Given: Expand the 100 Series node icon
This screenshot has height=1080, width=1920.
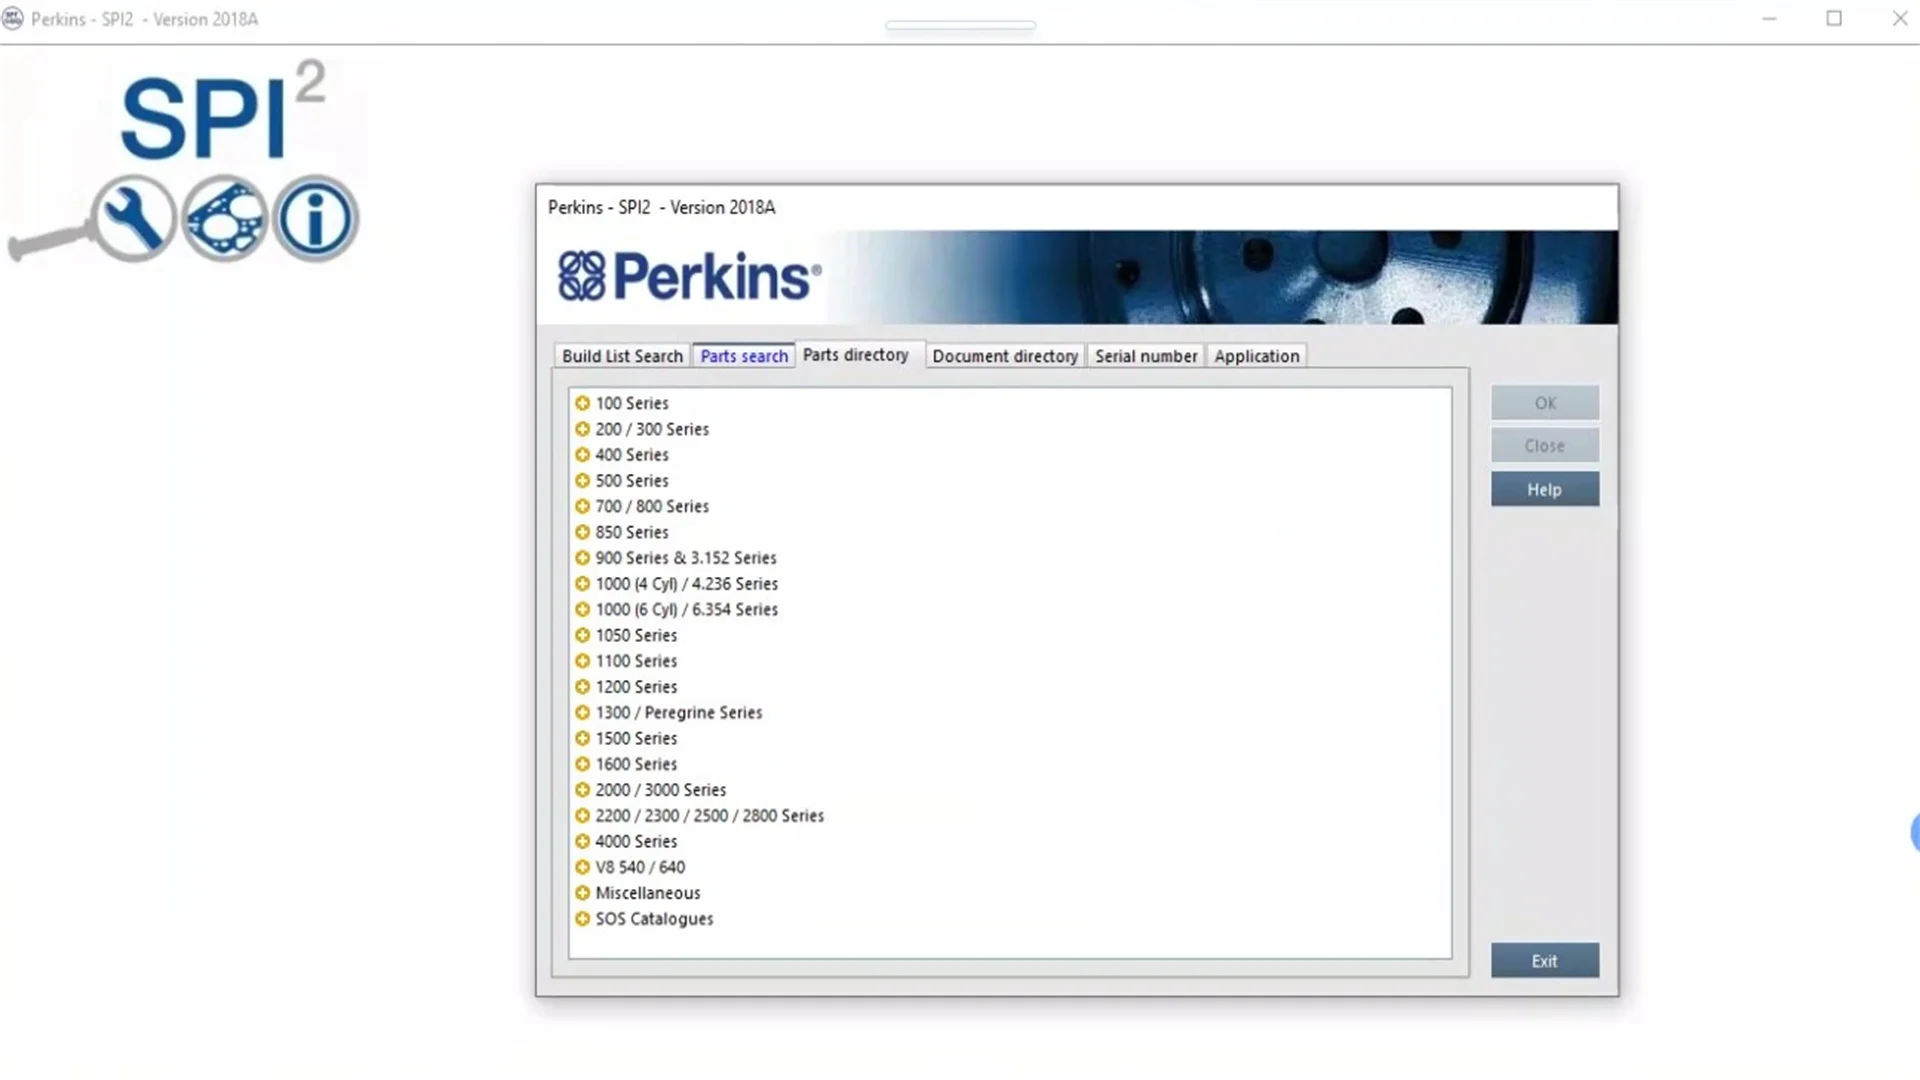Looking at the screenshot, I should coord(582,403).
